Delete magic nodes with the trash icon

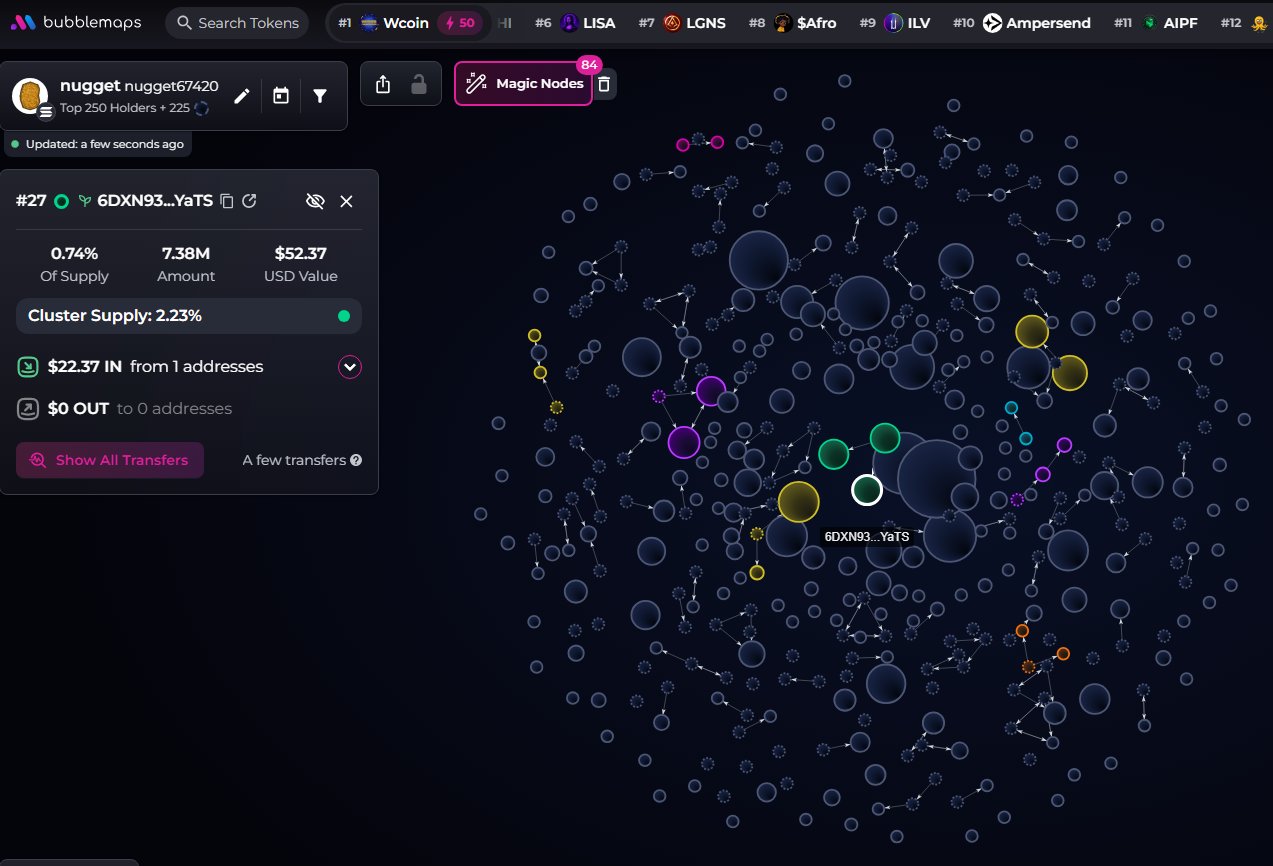point(604,85)
